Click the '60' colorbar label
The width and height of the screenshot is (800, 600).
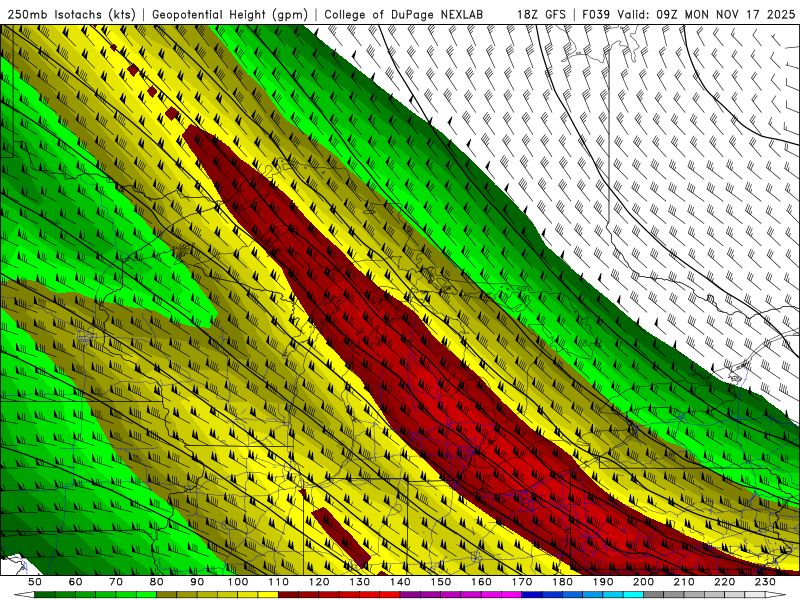76,582
